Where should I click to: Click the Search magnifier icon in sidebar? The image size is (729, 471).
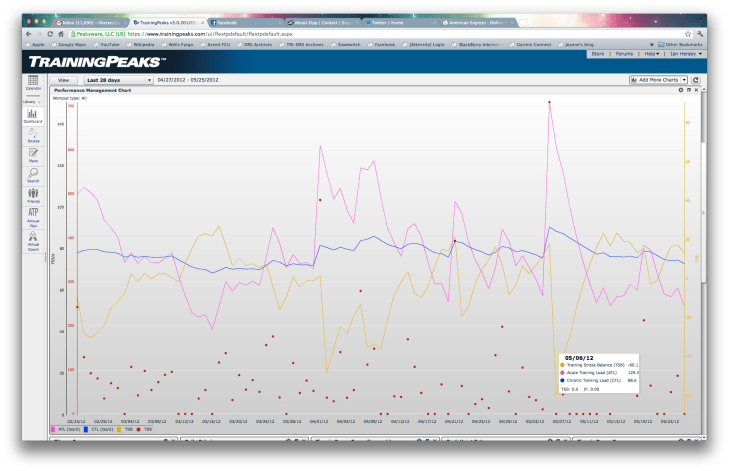tap(33, 173)
